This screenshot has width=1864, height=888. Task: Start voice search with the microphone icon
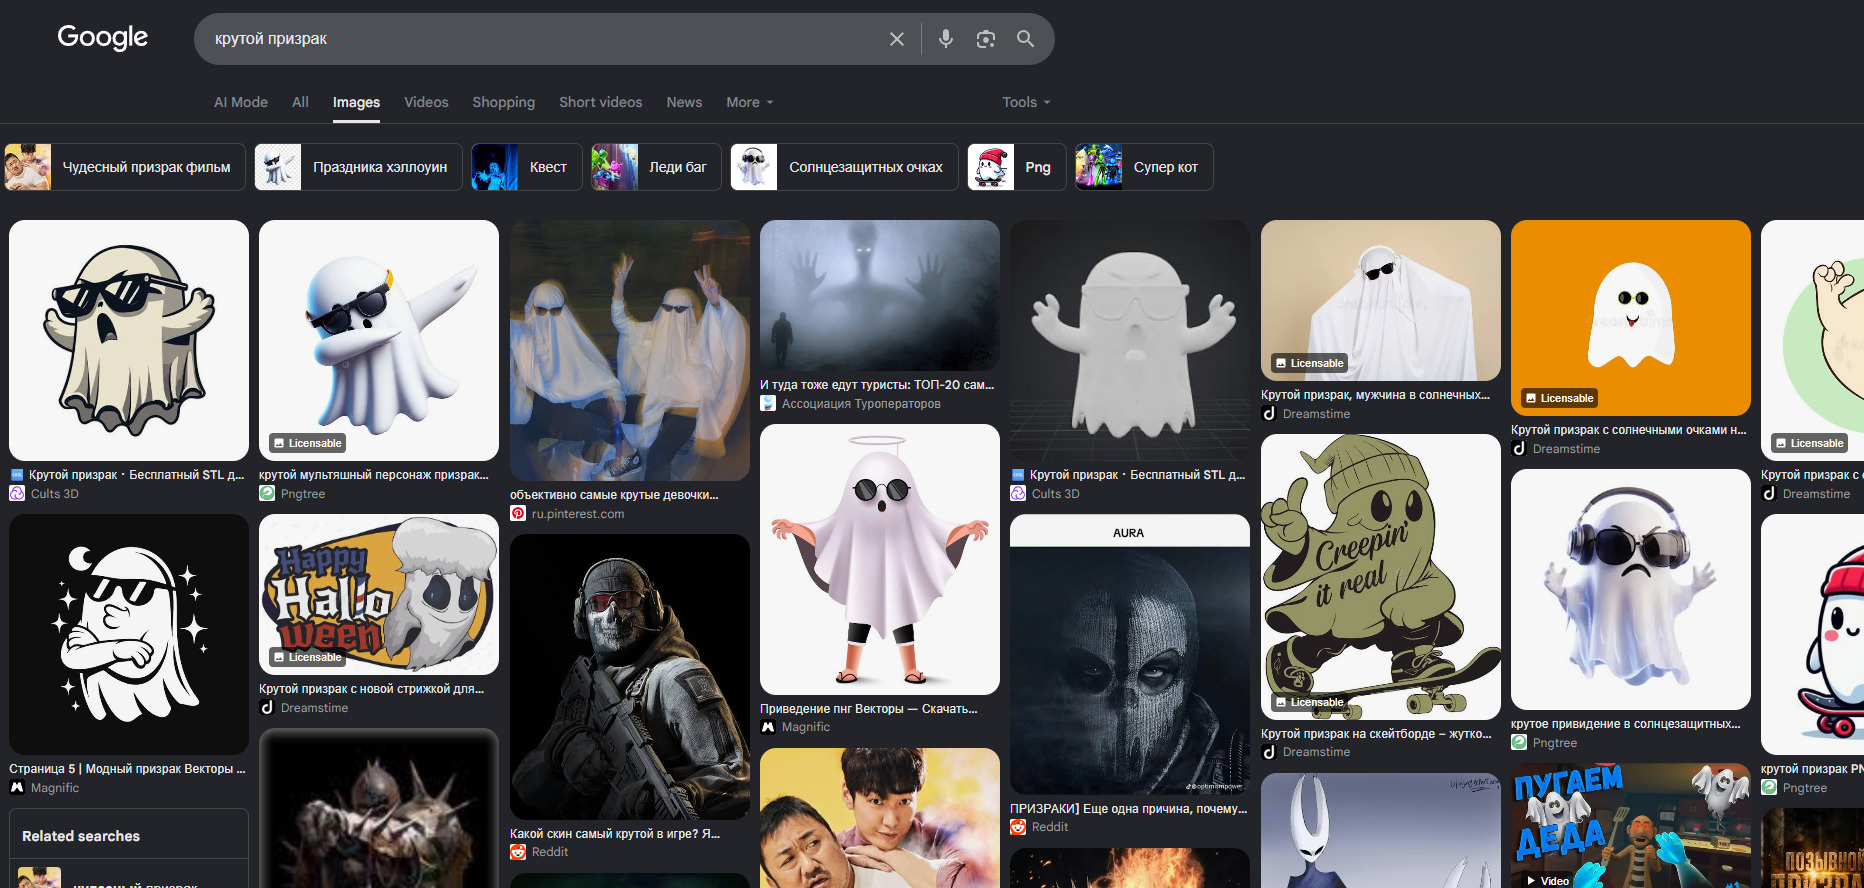click(946, 39)
